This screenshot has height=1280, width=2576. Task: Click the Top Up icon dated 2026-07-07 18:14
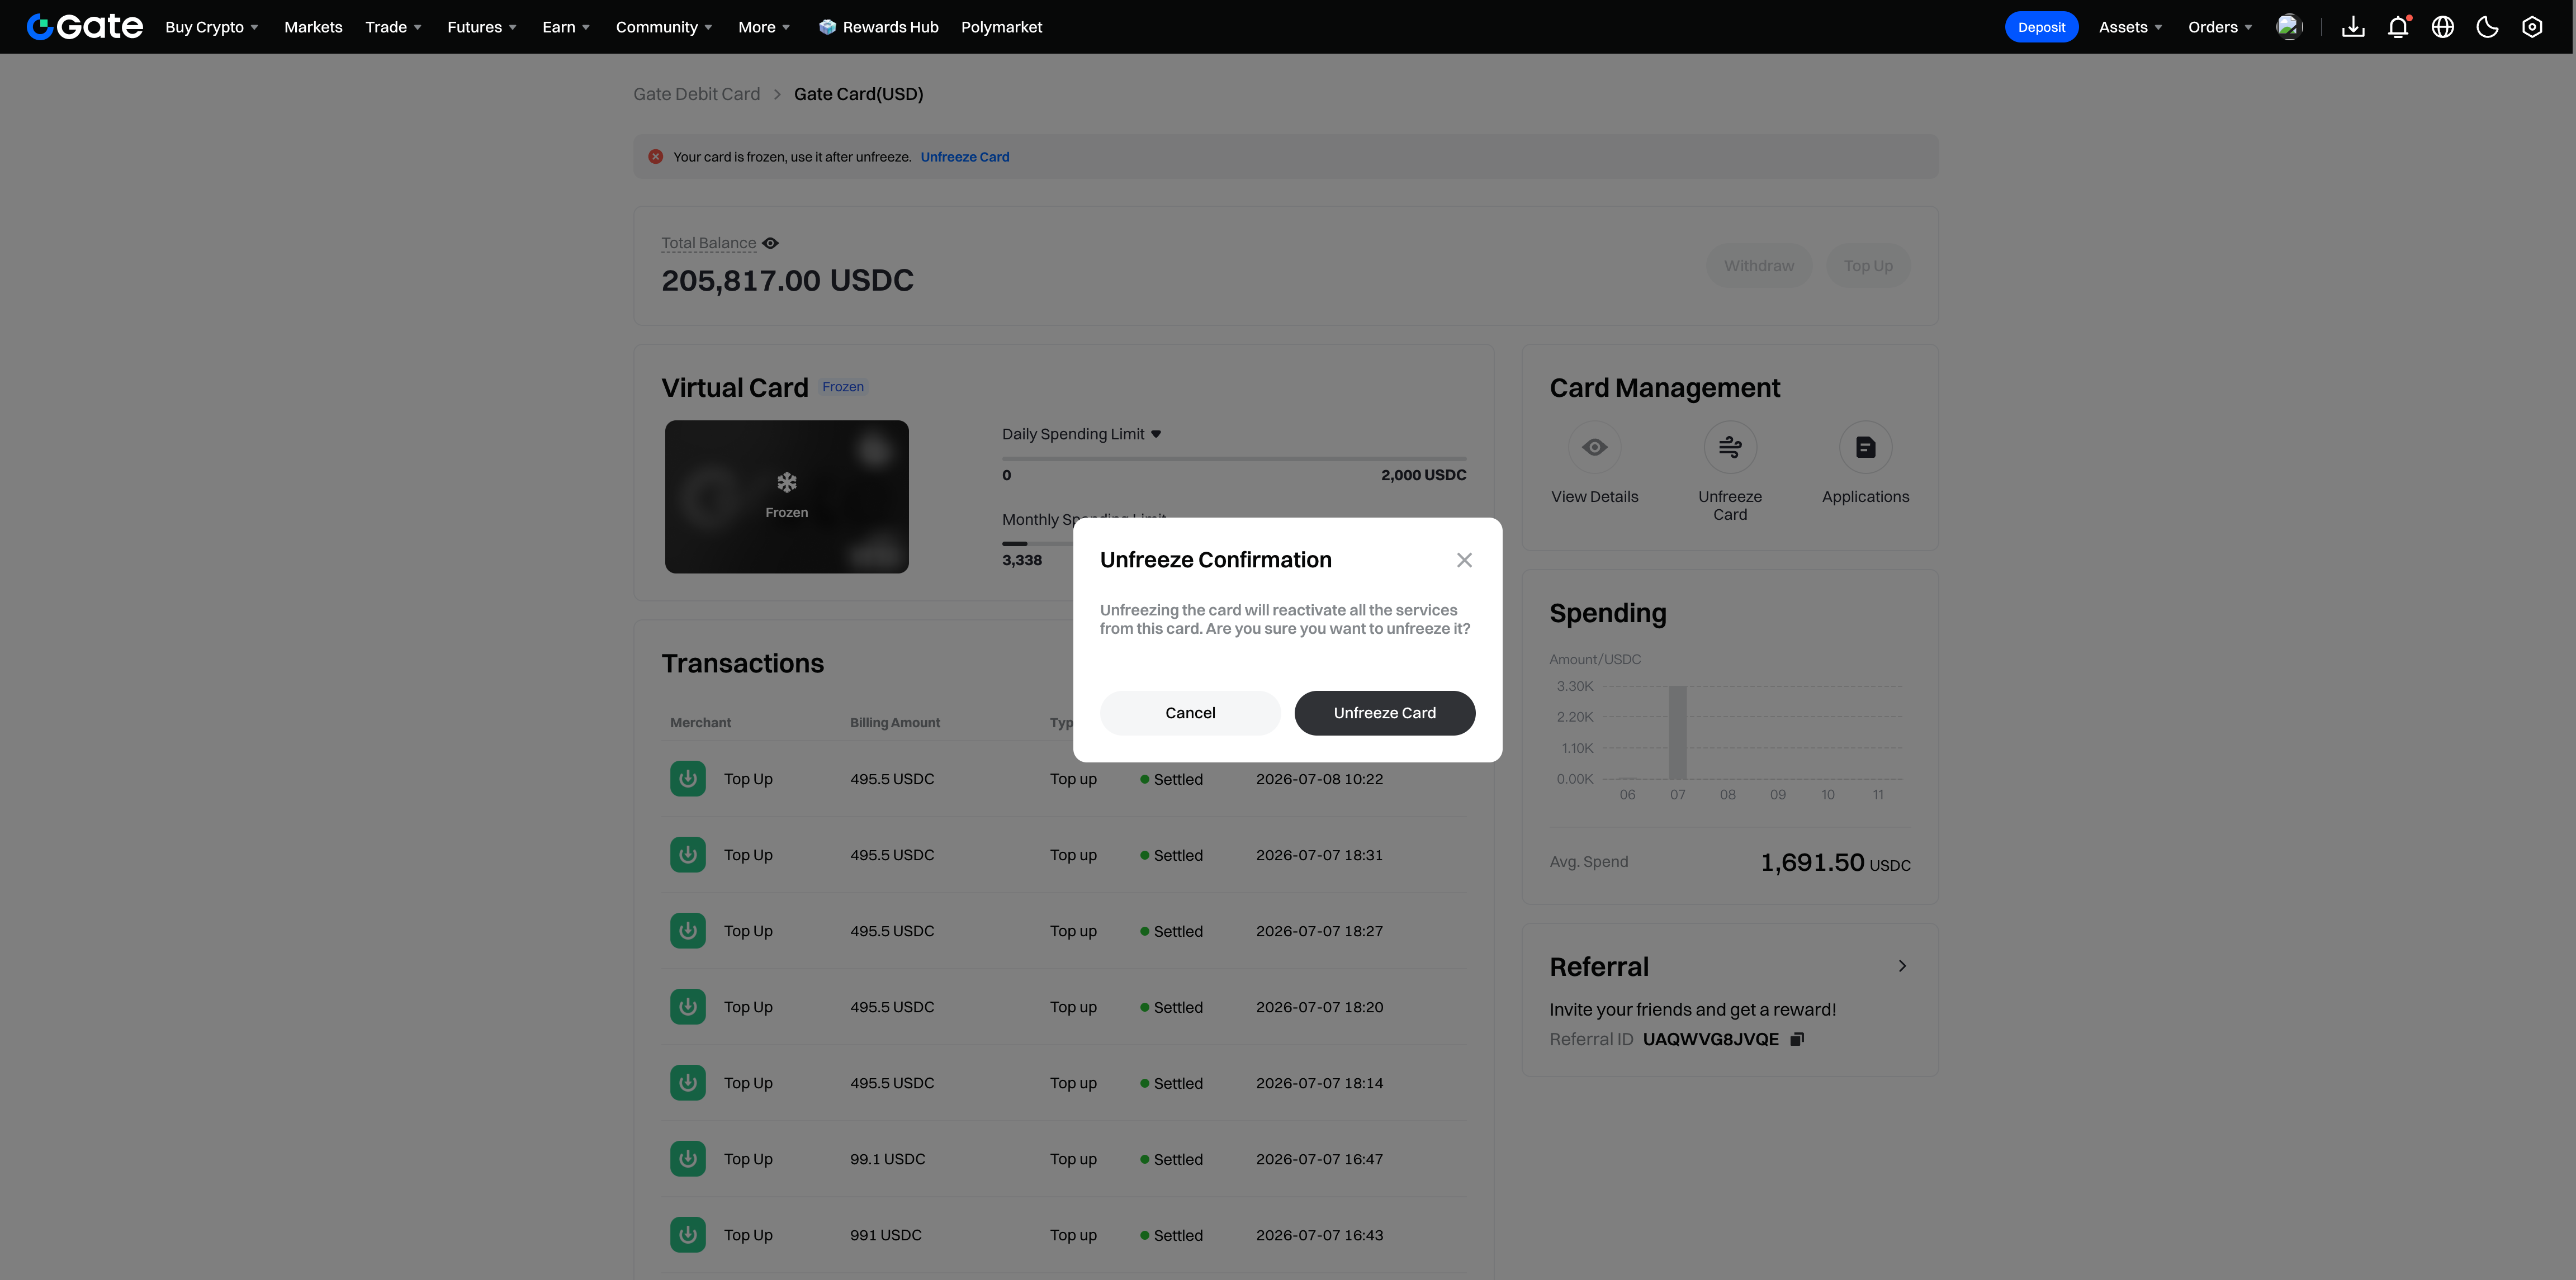pyautogui.click(x=688, y=1083)
